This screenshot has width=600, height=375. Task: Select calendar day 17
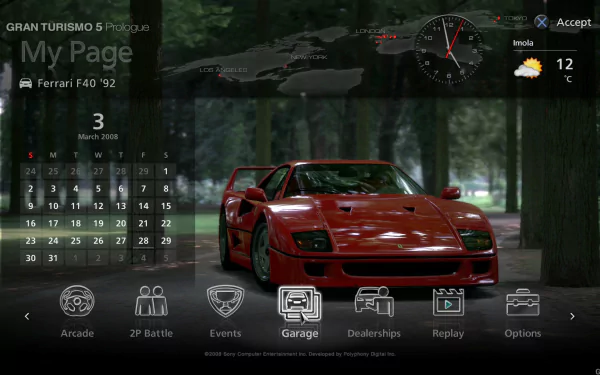53,223
